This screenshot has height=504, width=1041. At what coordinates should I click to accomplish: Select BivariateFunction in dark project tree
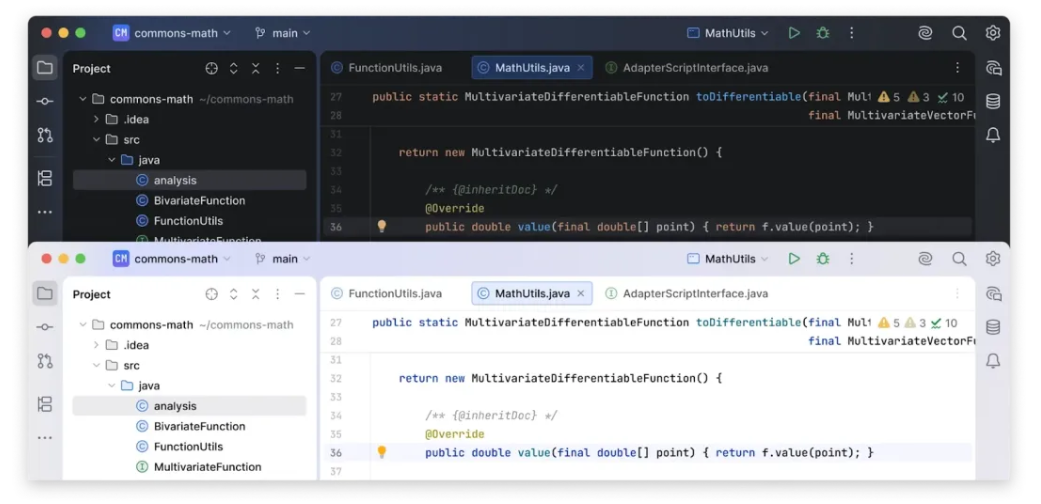tap(190, 201)
